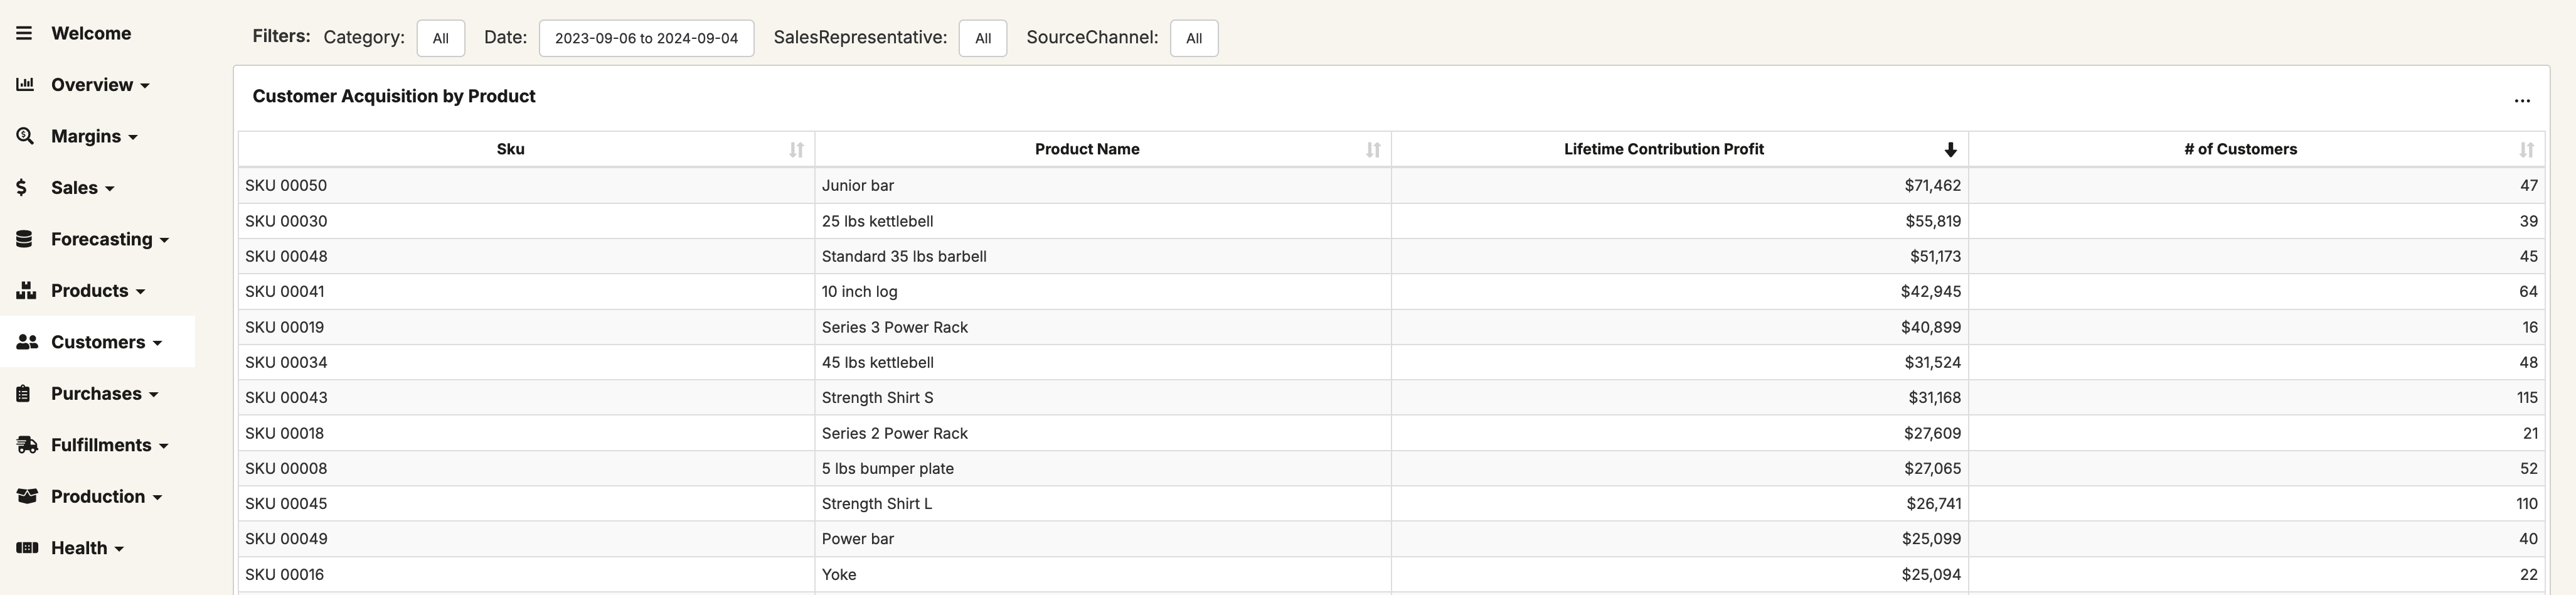Viewport: 2576px width, 595px height.
Task: Toggle sort on the Sku column
Action: (x=796, y=150)
